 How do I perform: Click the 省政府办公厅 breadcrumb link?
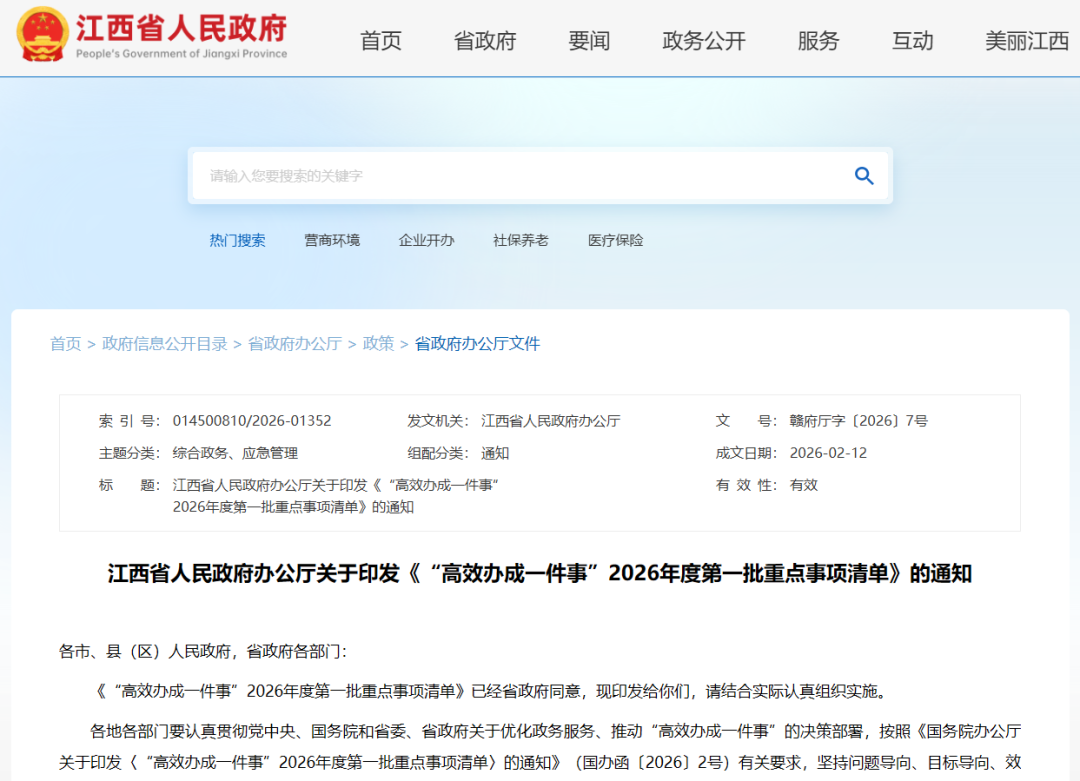(x=295, y=342)
